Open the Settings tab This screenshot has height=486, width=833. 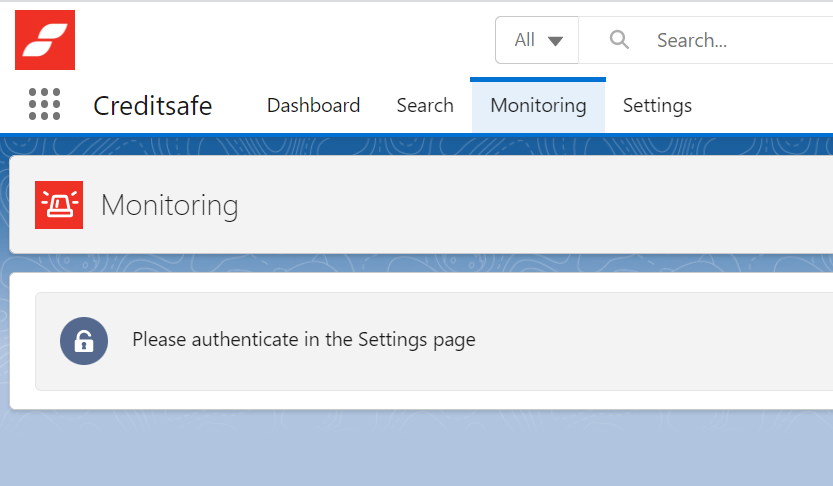click(657, 105)
